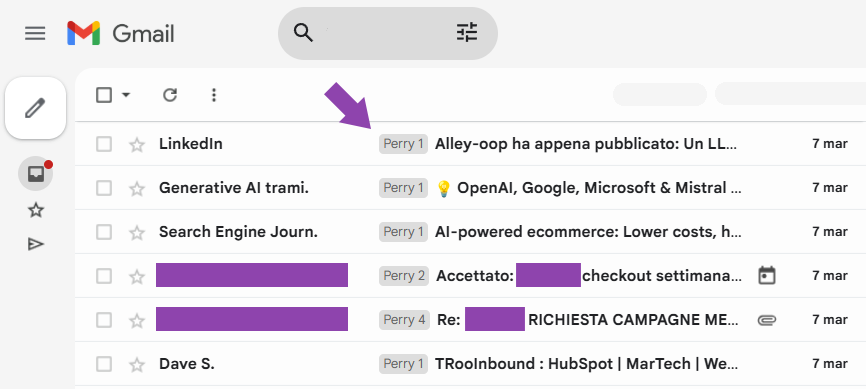Open the main menu hamburger icon

pyautogui.click(x=35, y=34)
